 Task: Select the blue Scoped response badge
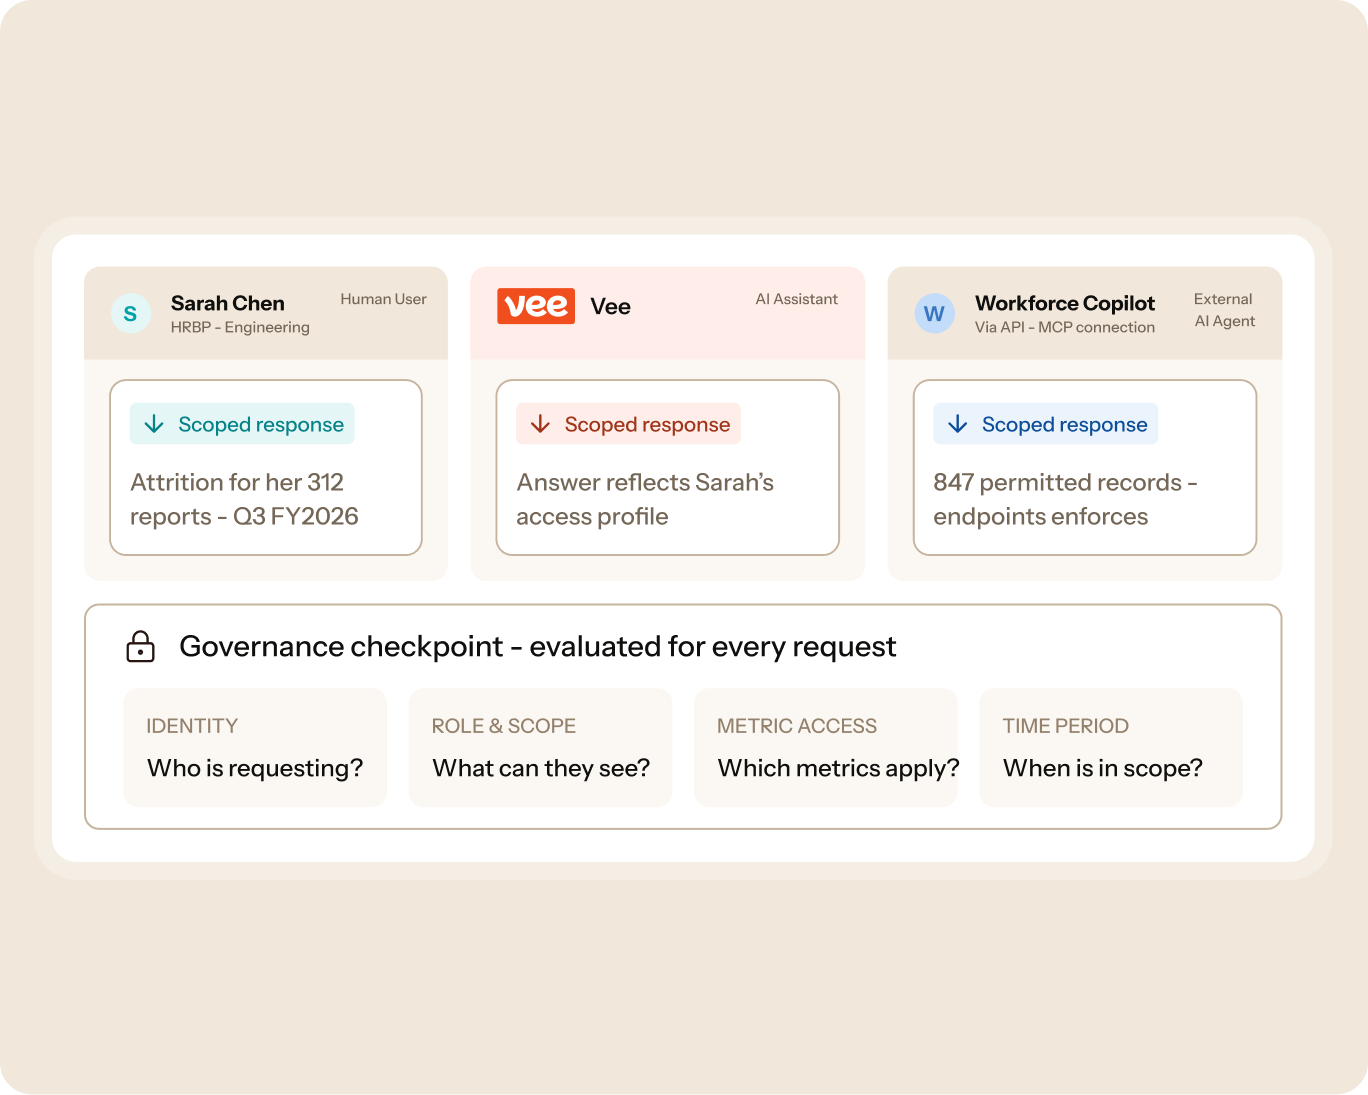pos(1045,424)
